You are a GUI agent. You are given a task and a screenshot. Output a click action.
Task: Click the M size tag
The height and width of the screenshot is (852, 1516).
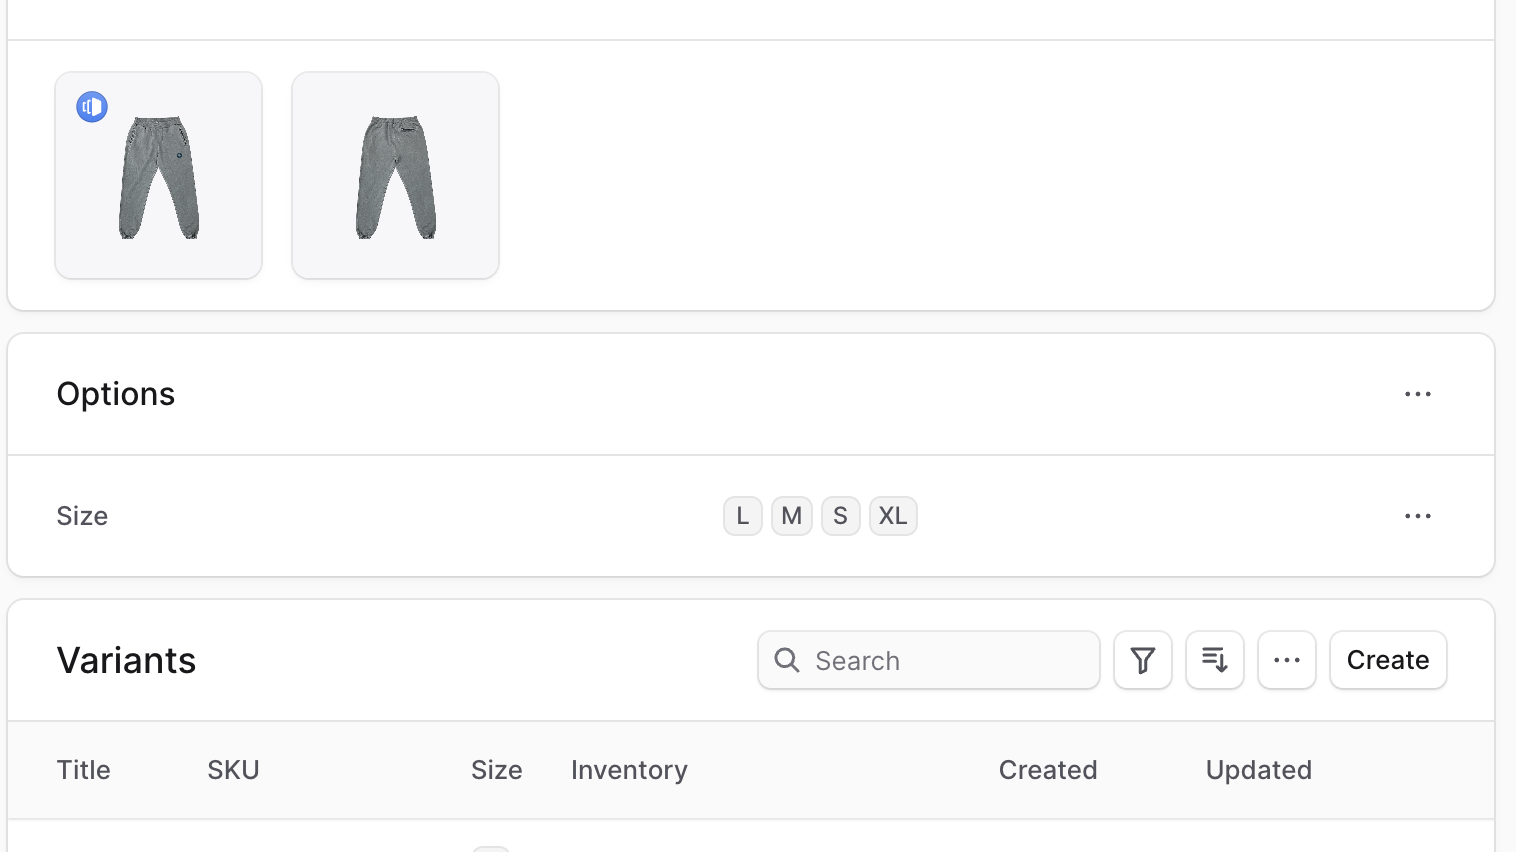point(792,516)
